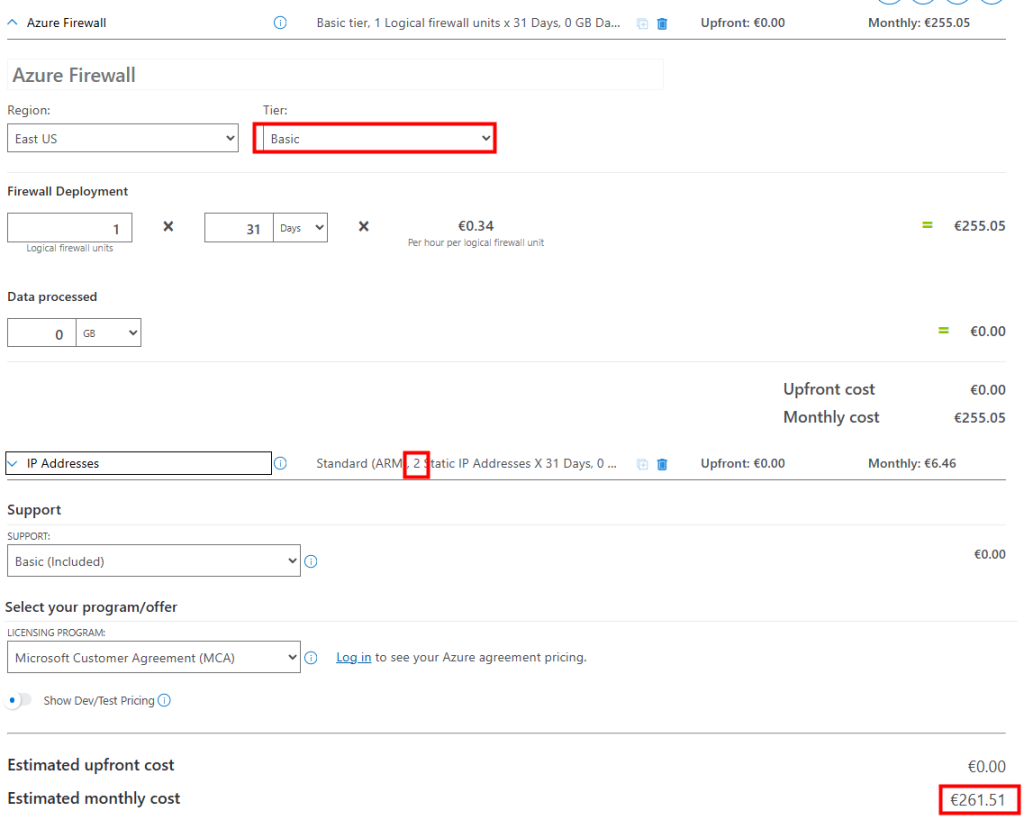This screenshot has height=820, width=1024.
Task: Open the Licensing Program dropdown
Action: (153, 657)
